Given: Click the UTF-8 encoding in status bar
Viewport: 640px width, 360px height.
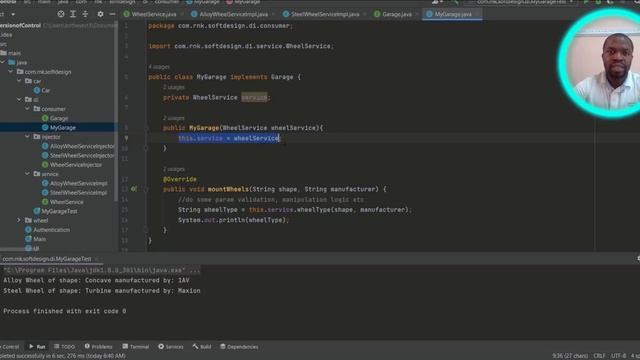Looking at the screenshot, I should [618, 356].
